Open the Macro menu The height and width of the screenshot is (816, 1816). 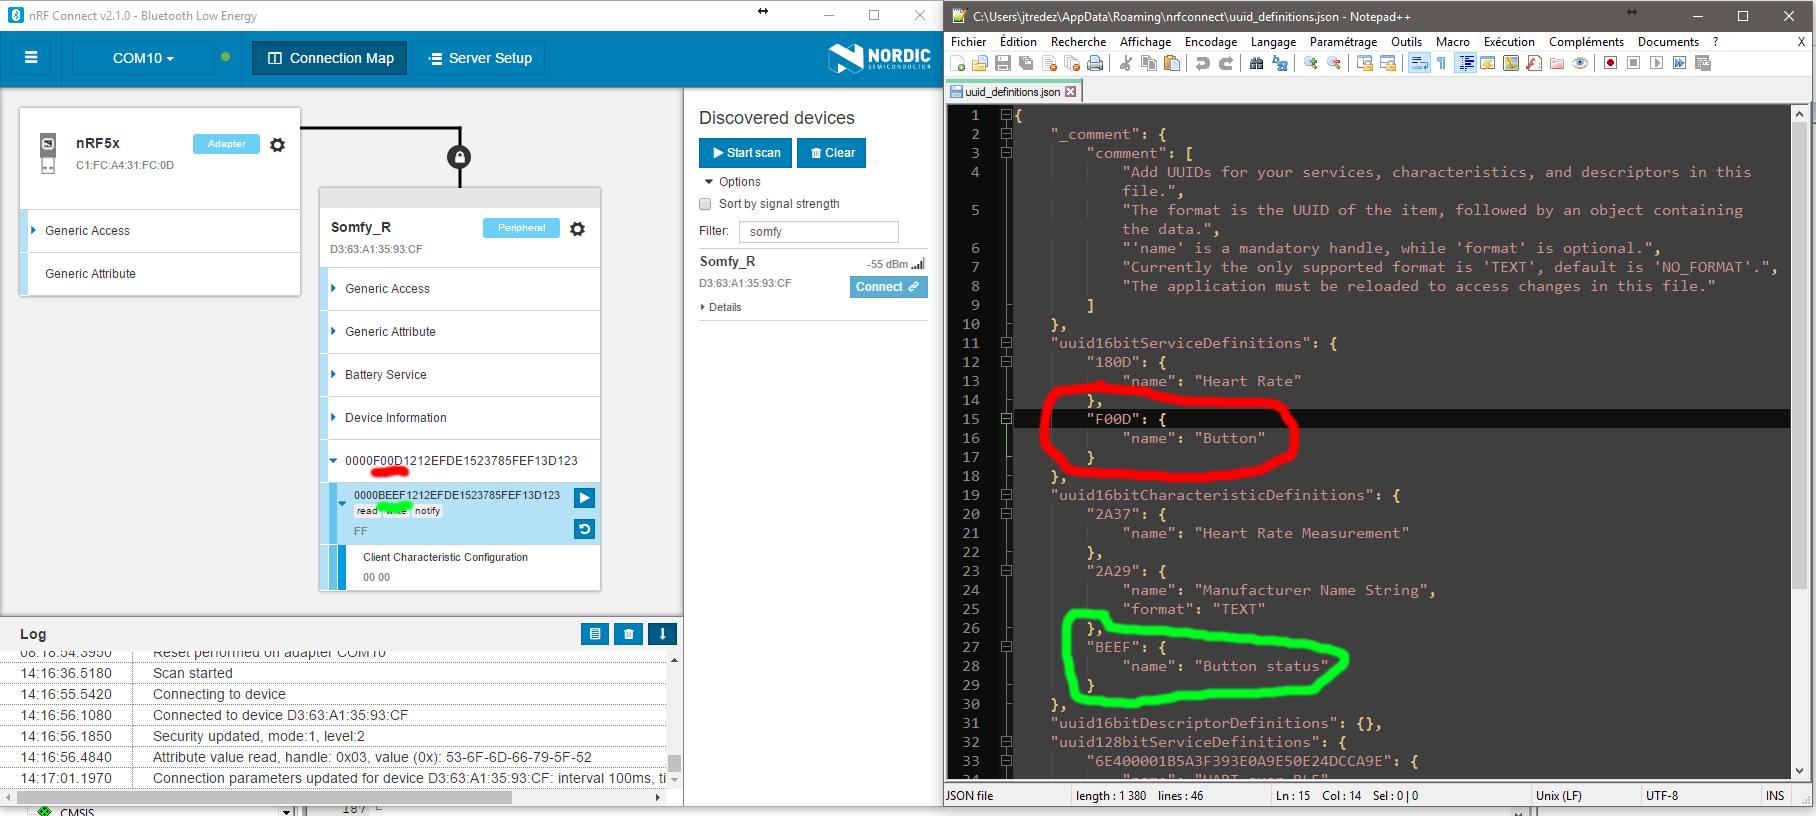tap(1453, 42)
